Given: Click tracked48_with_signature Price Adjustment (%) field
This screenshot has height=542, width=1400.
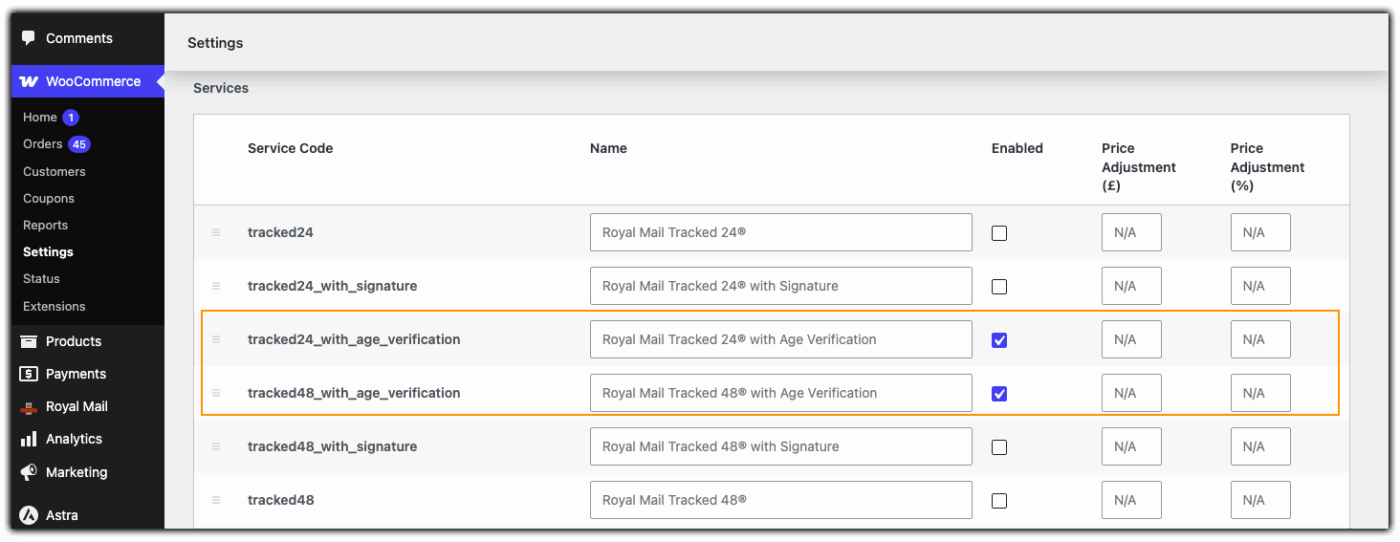Looking at the screenshot, I should [1261, 446].
